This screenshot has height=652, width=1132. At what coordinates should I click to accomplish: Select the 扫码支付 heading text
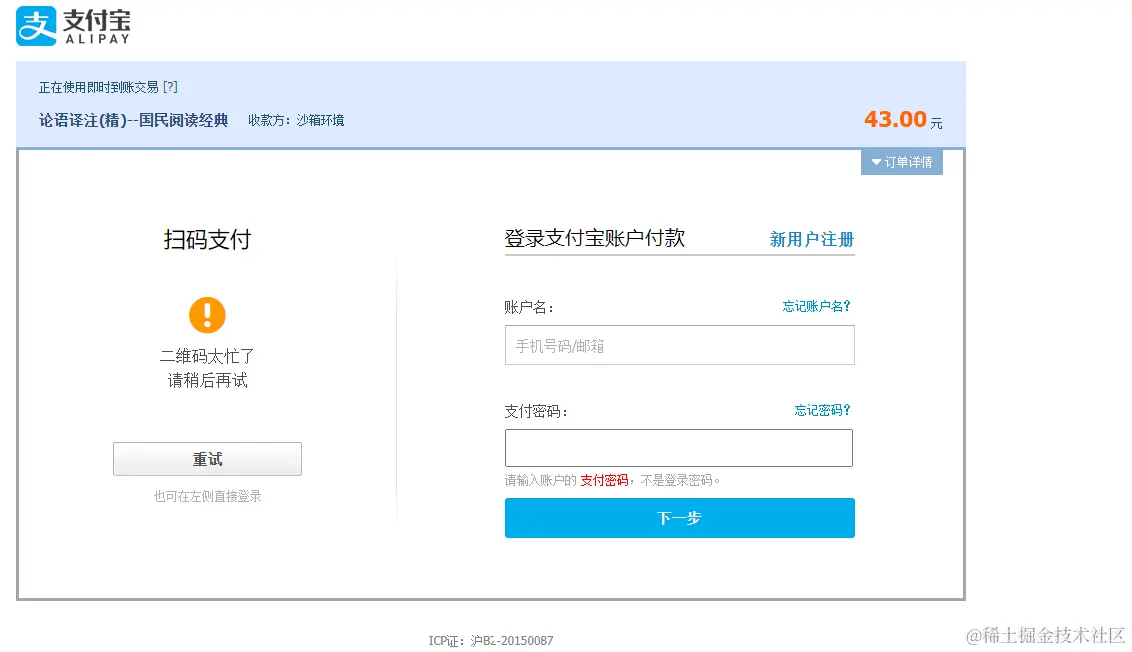tap(207, 239)
